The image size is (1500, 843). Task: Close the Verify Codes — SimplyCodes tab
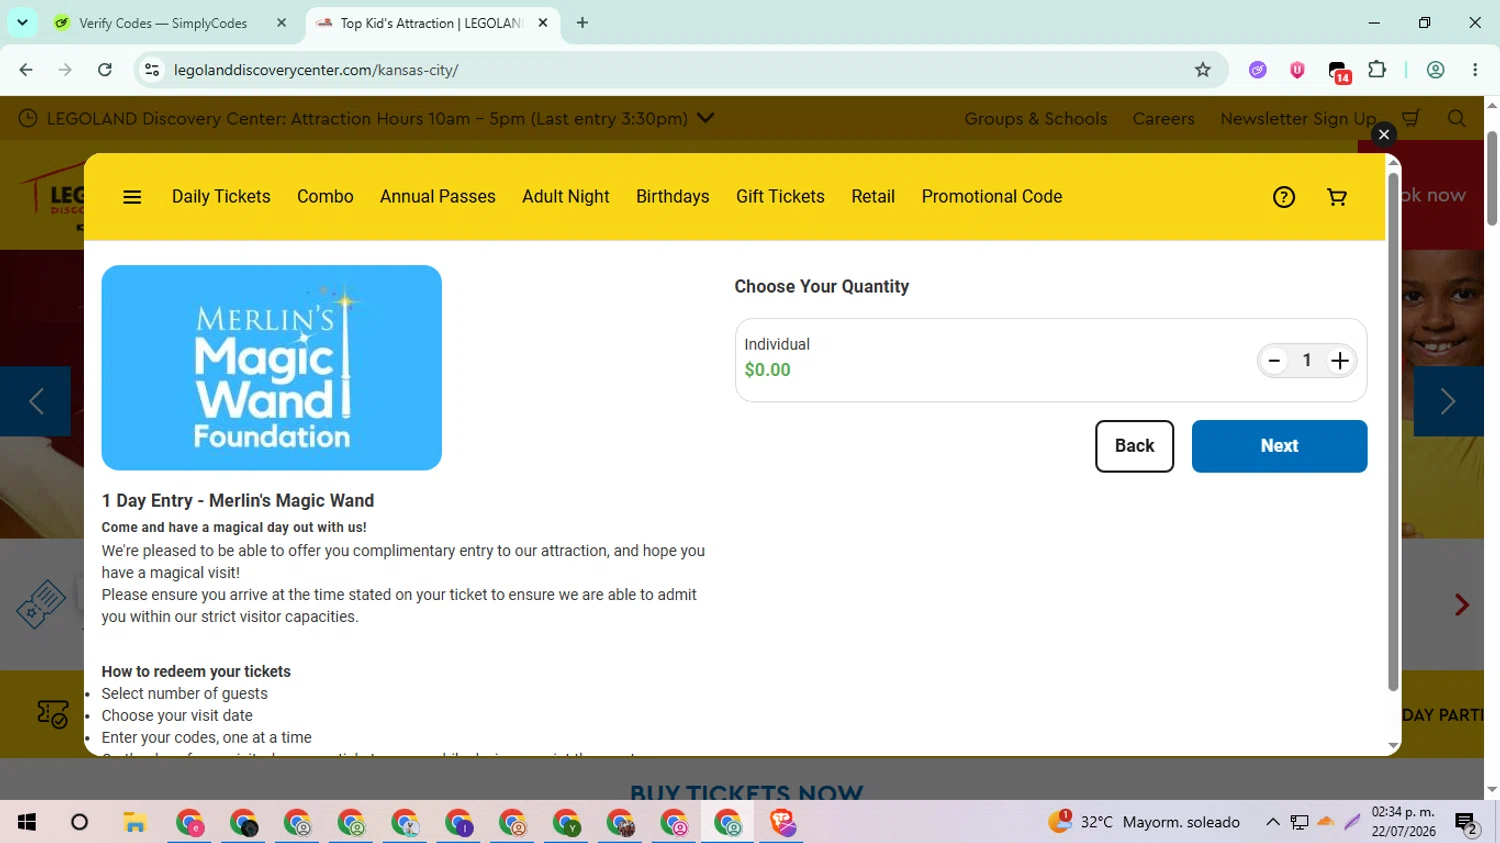tap(281, 23)
